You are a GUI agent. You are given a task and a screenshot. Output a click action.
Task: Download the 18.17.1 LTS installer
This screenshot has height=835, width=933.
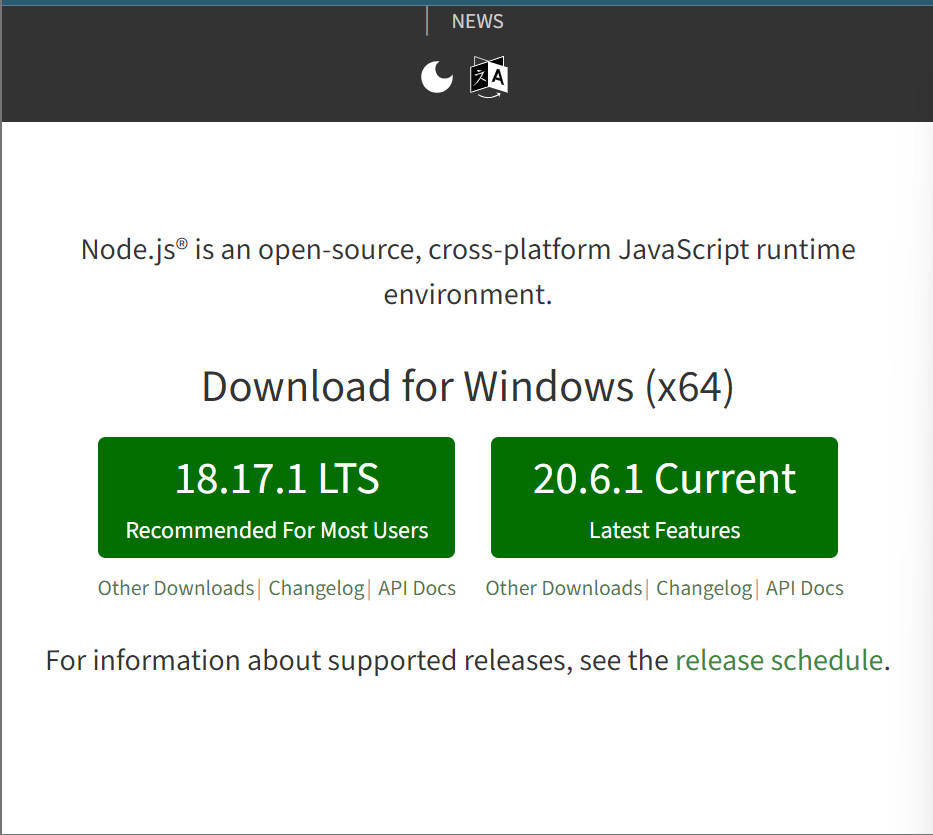(x=277, y=498)
